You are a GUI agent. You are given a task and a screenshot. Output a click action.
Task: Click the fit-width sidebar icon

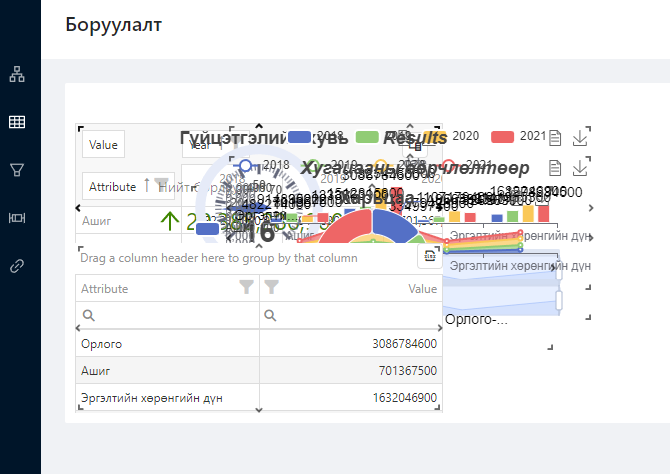click(17, 218)
